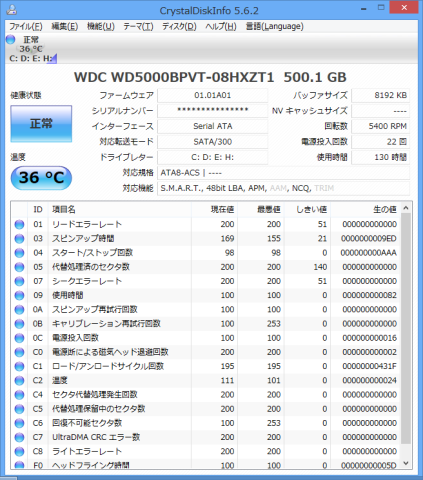Click the status orb for ID C6 row

(x=19, y=423)
